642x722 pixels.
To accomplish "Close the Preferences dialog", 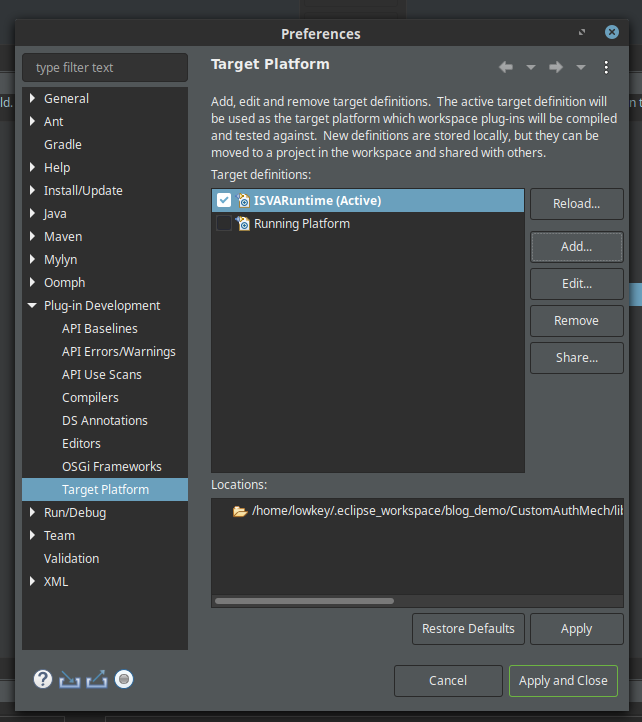I will tap(612, 32).
